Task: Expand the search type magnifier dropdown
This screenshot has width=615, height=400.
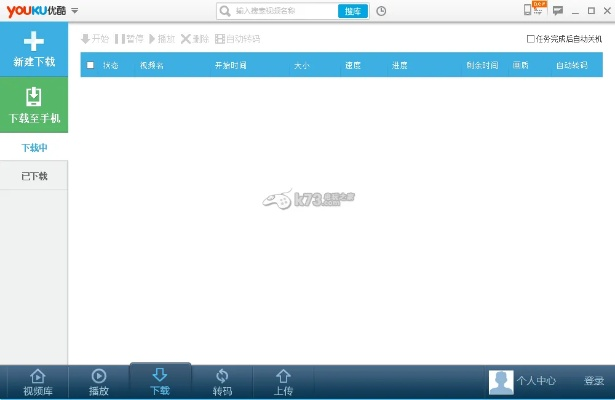Action: pos(226,11)
